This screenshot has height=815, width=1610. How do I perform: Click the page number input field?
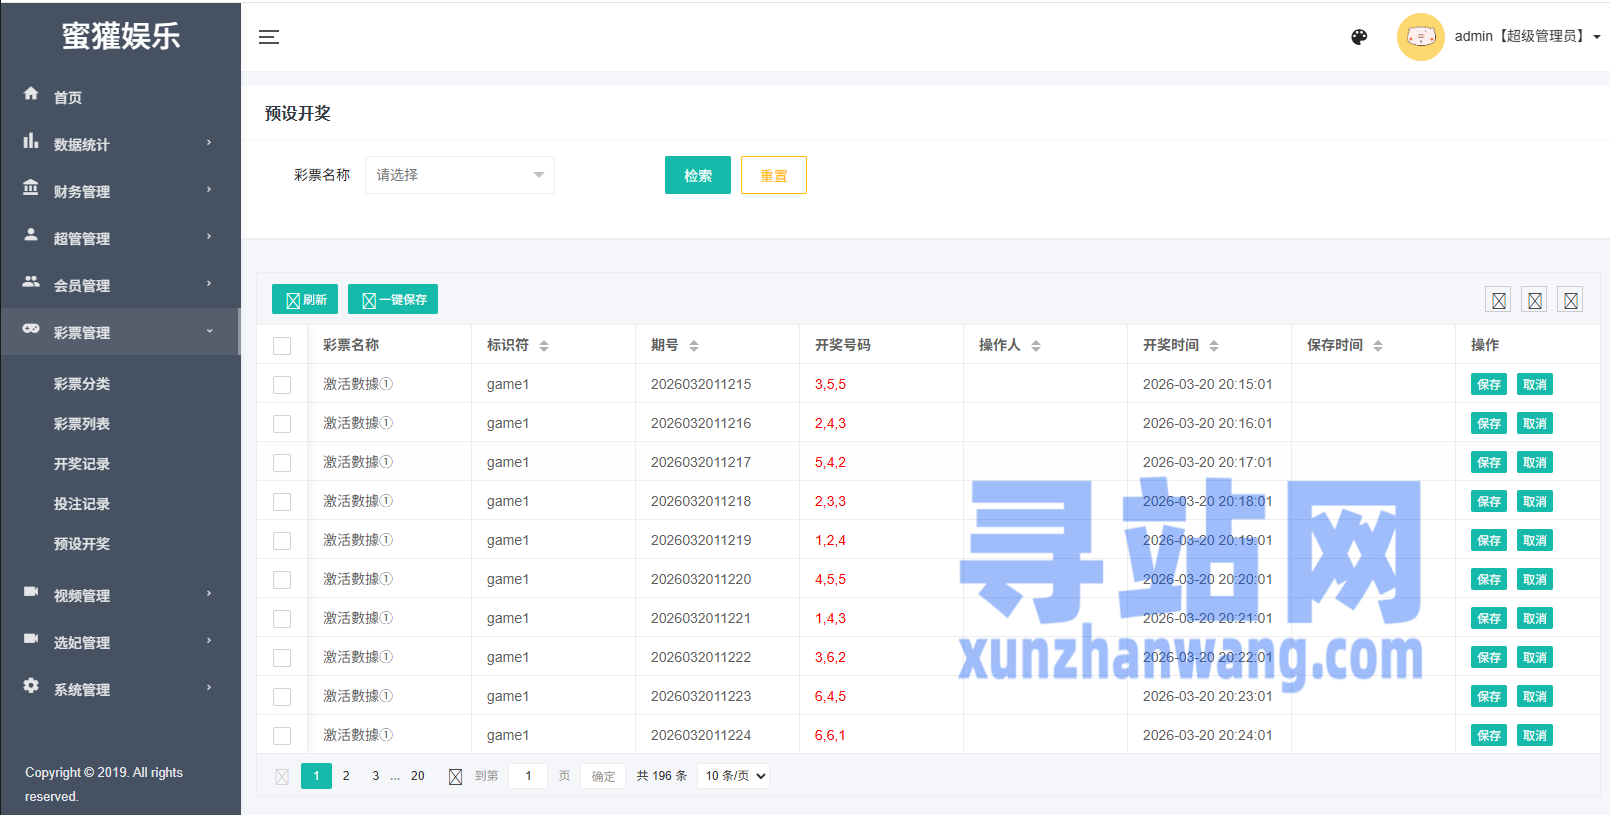coord(528,776)
